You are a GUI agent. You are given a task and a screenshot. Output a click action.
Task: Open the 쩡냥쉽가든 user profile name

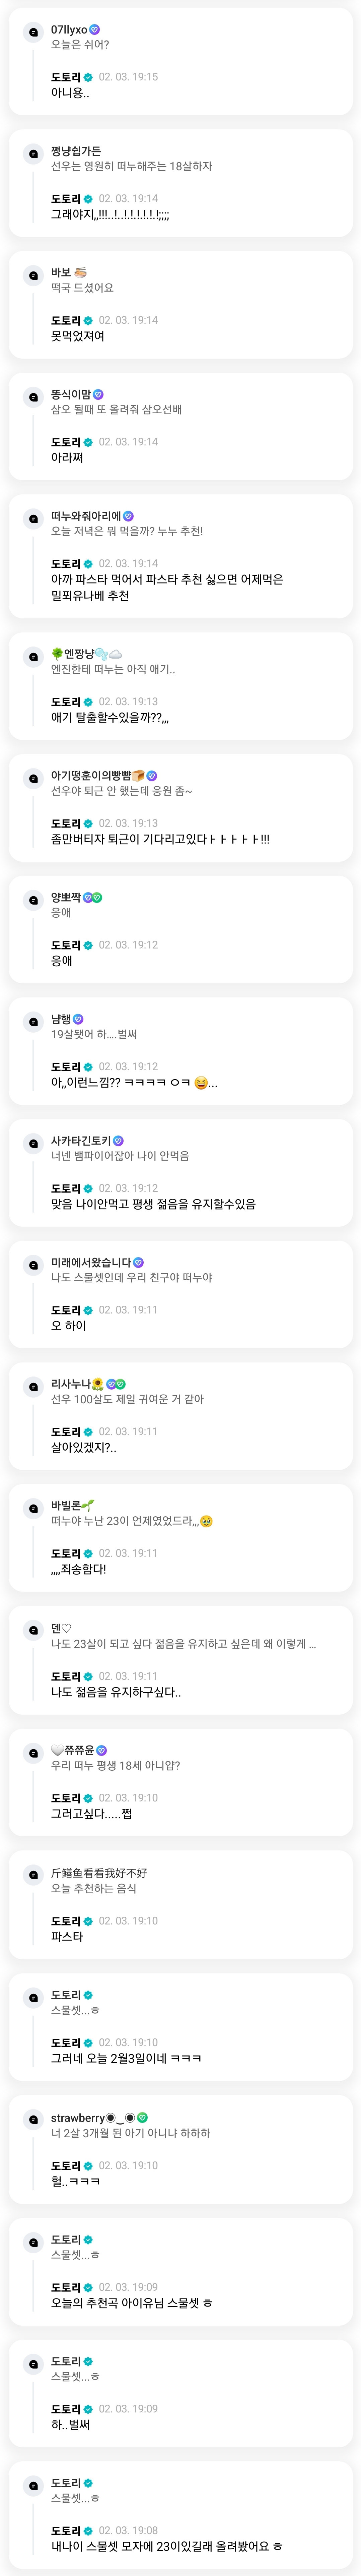click(x=76, y=151)
